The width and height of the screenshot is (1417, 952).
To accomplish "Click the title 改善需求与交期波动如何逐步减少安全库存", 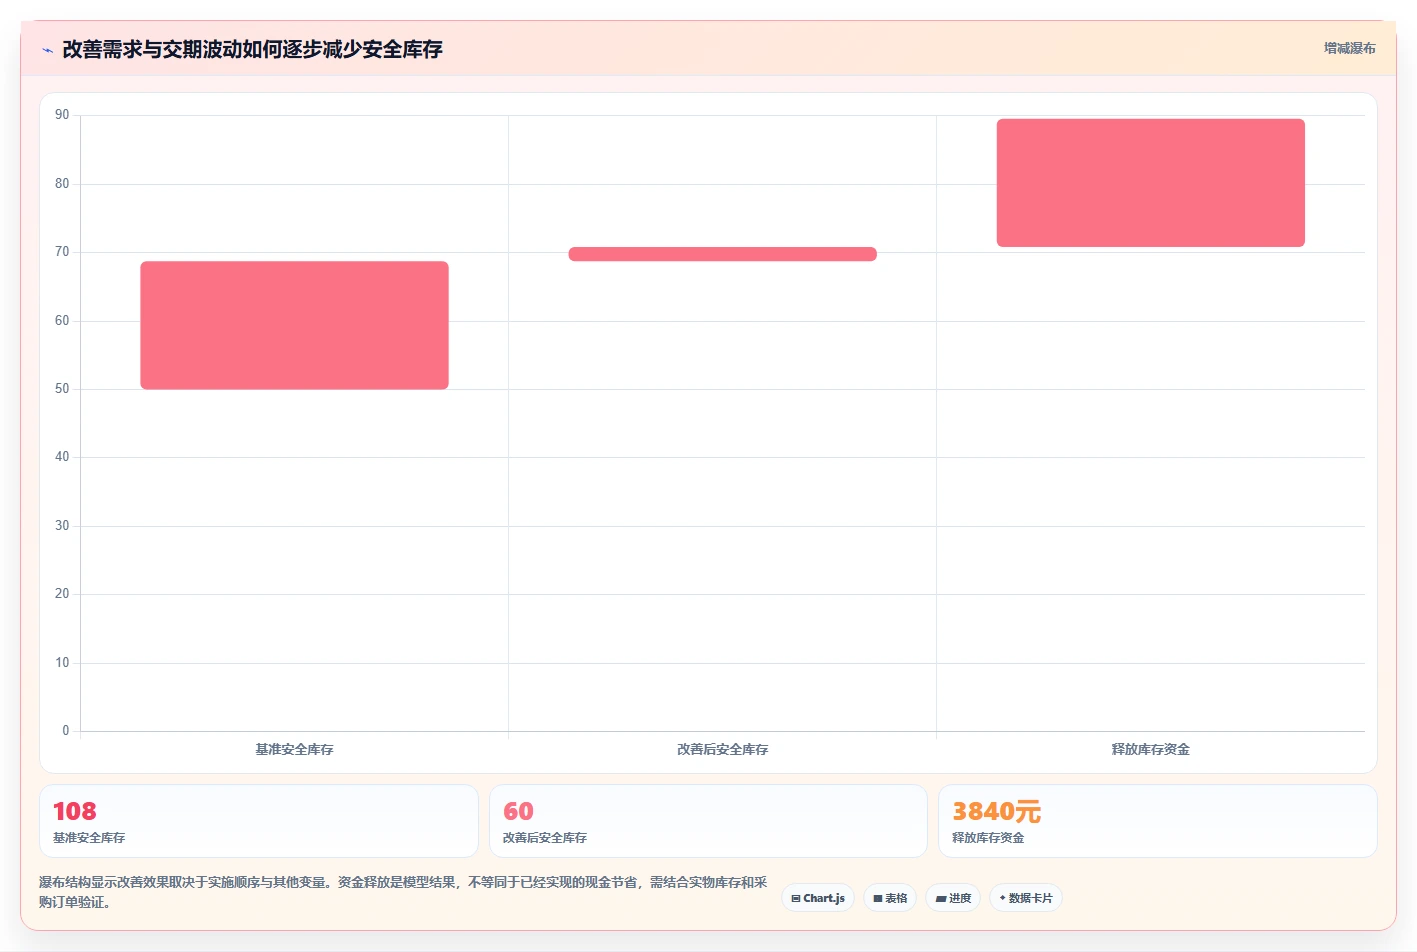I will point(252,49).
